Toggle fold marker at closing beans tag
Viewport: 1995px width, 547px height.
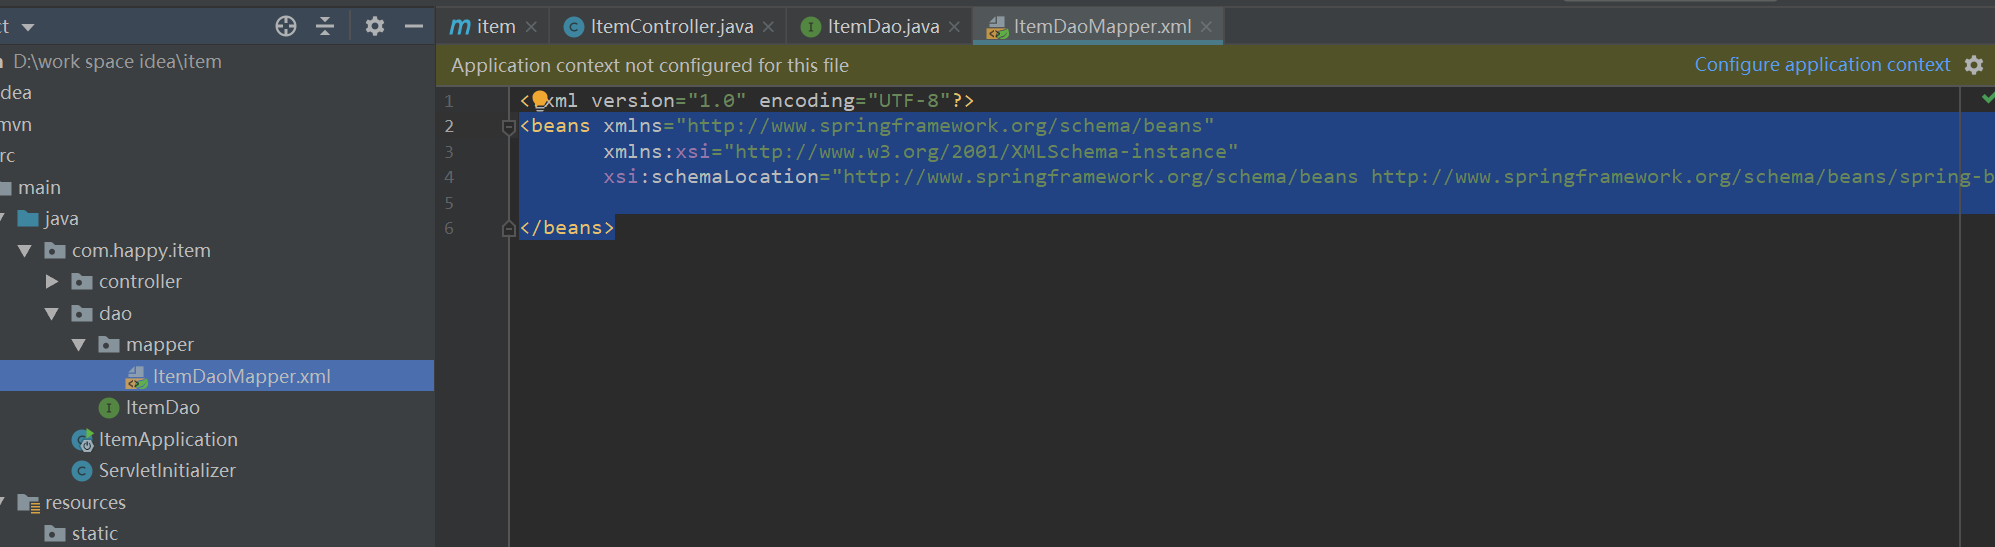point(508,229)
